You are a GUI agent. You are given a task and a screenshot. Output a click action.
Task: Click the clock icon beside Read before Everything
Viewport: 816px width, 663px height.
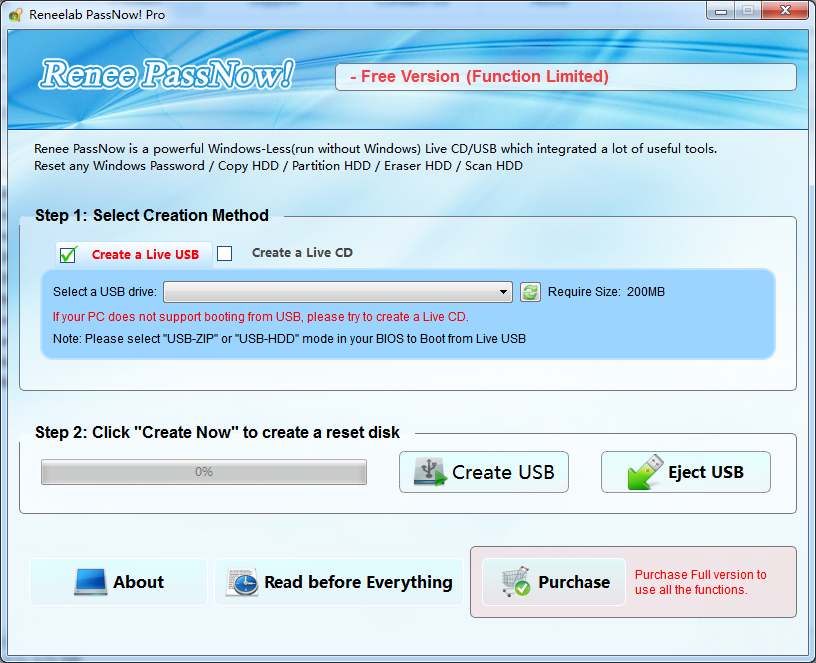pyautogui.click(x=241, y=582)
